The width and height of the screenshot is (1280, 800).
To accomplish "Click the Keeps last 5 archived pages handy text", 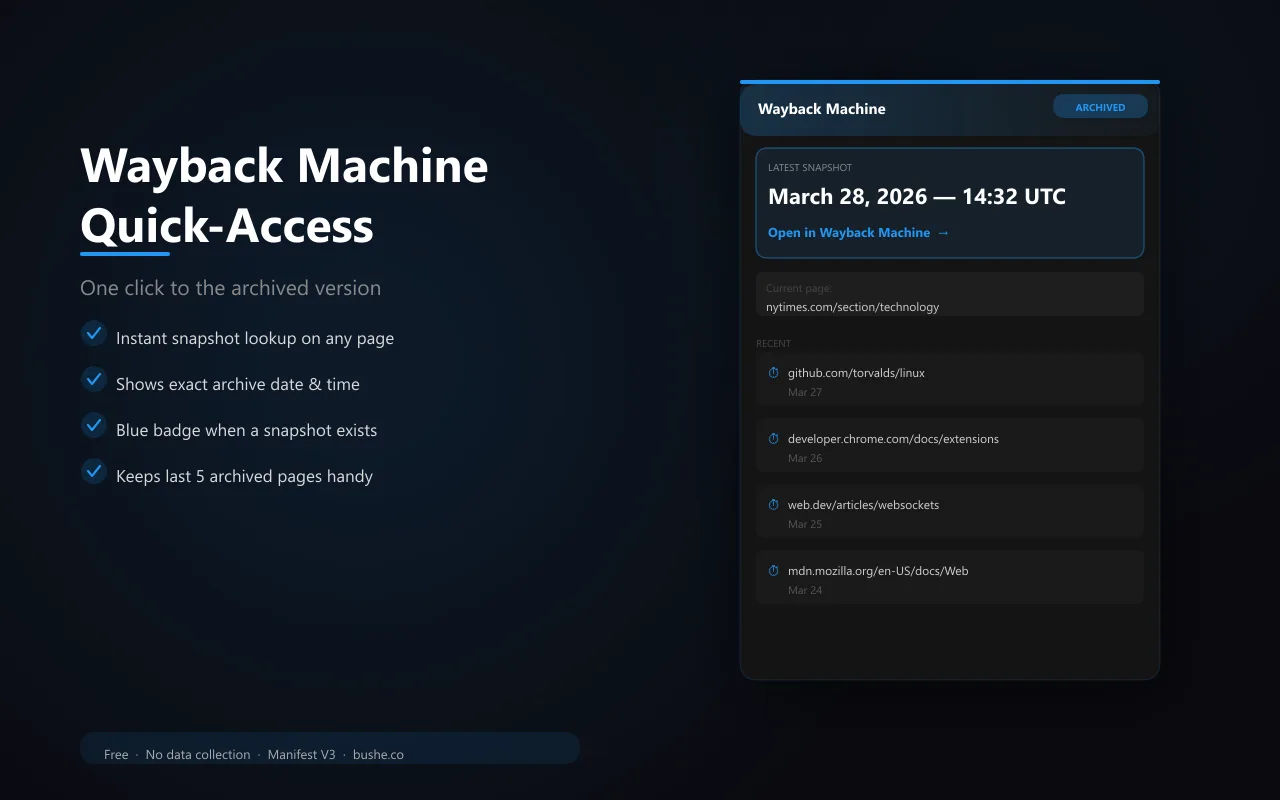I will pyautogui.click(x=244, y=476).
